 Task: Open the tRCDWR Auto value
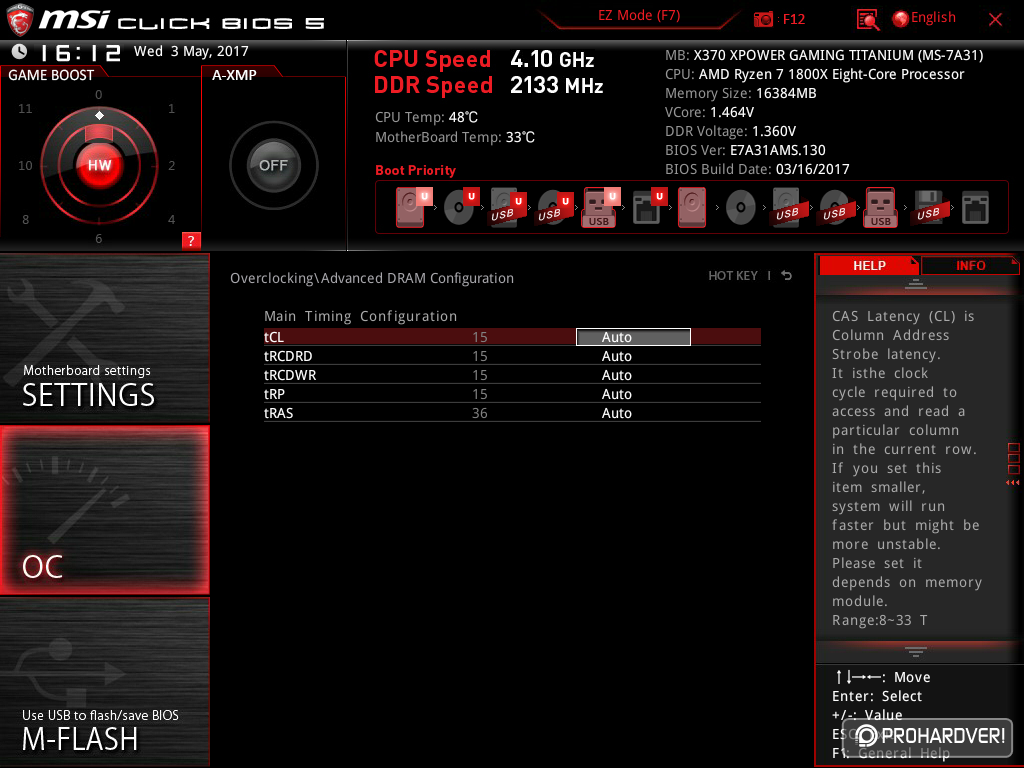(616, 375)
